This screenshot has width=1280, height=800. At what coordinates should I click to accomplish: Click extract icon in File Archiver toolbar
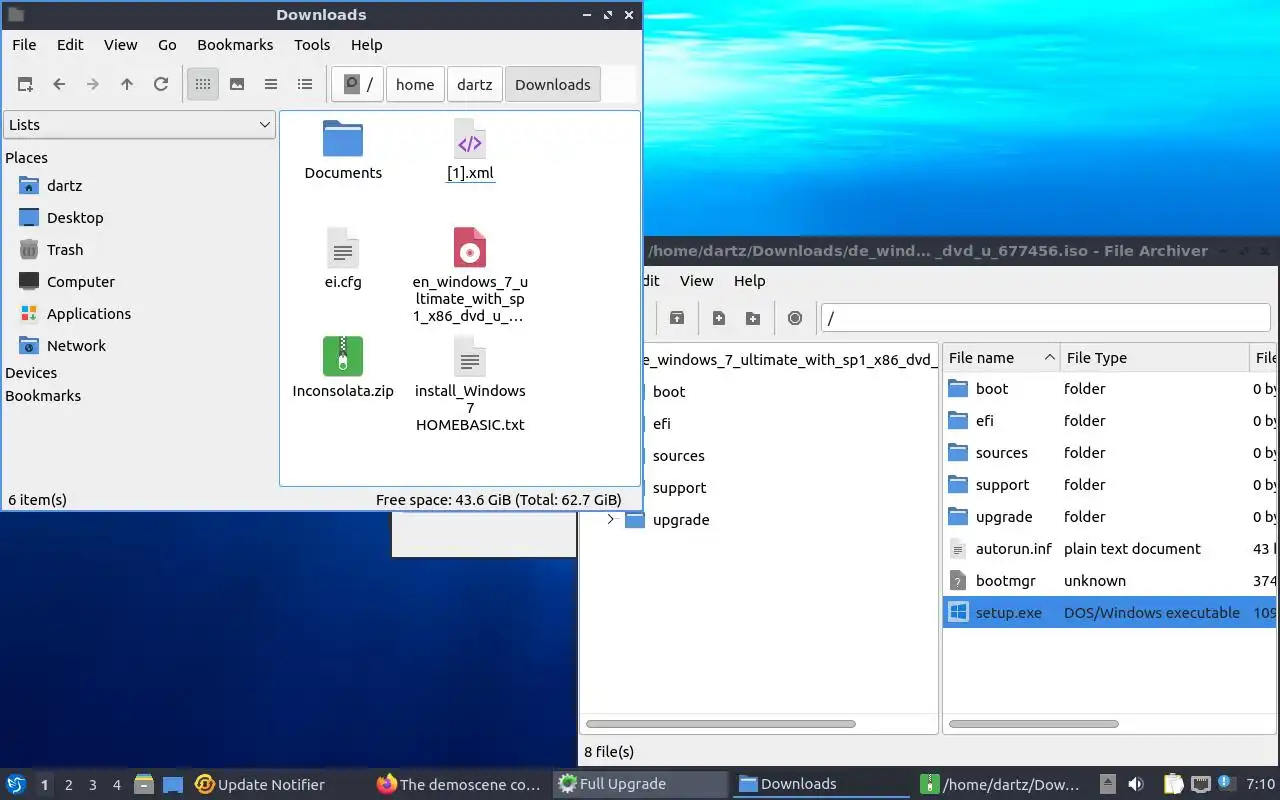click(x=677, y=318)
